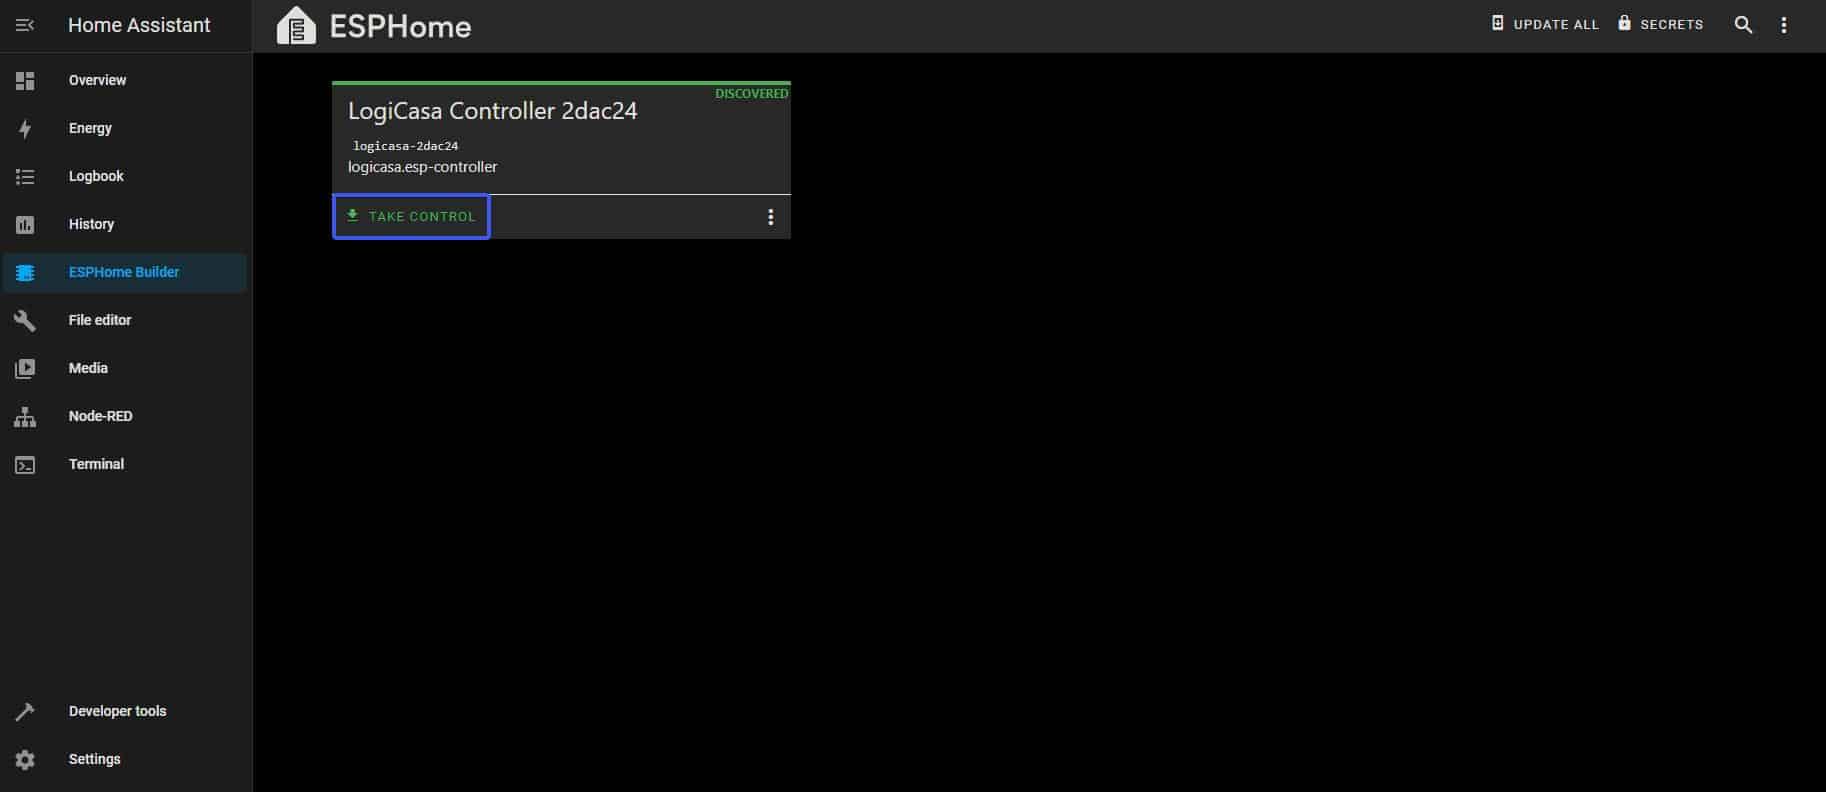The height and width of the screenshot is (792, 1826).
Task: Open the Overview dashboard icon
Action: (x=25, y=80)
